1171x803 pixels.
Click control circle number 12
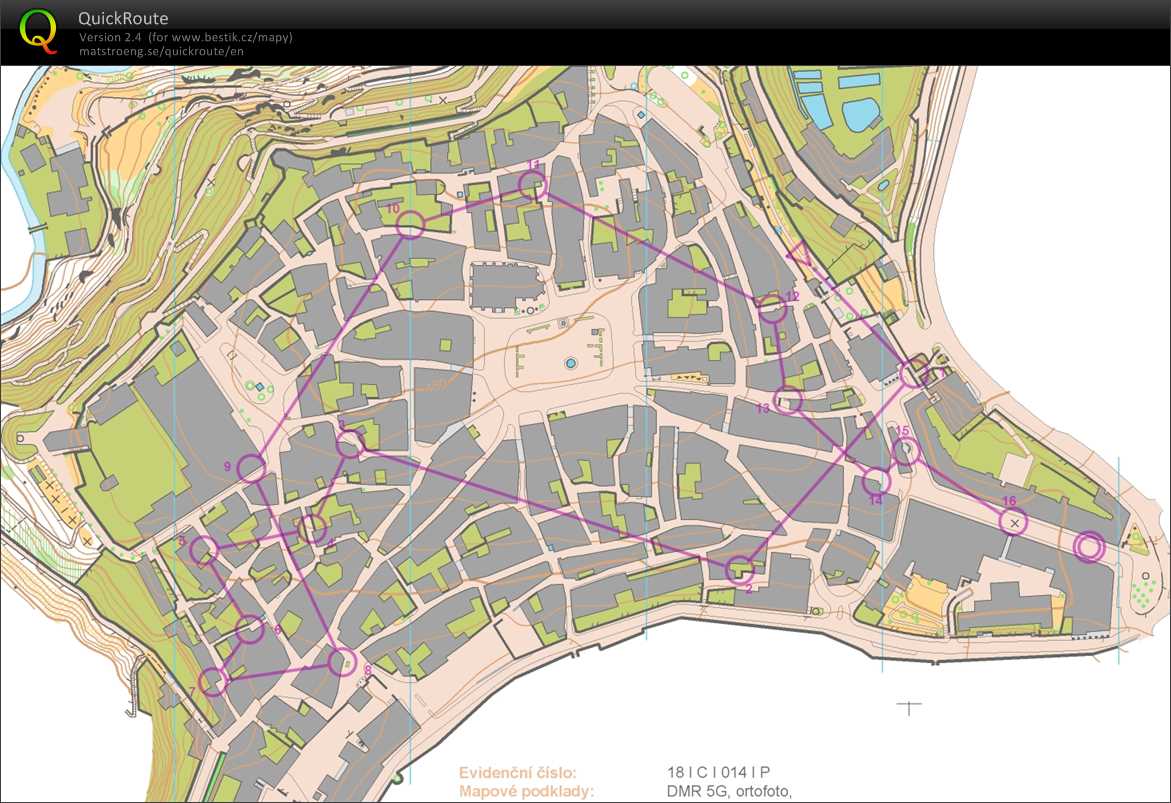point(772,309)
